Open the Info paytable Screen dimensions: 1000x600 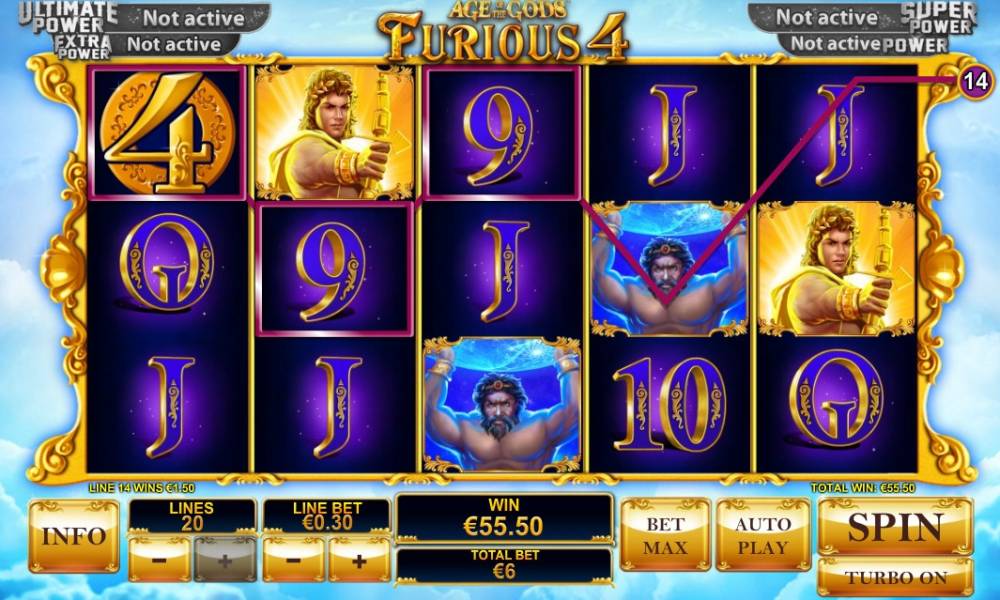pyautogui.click(x=74, y=536)
